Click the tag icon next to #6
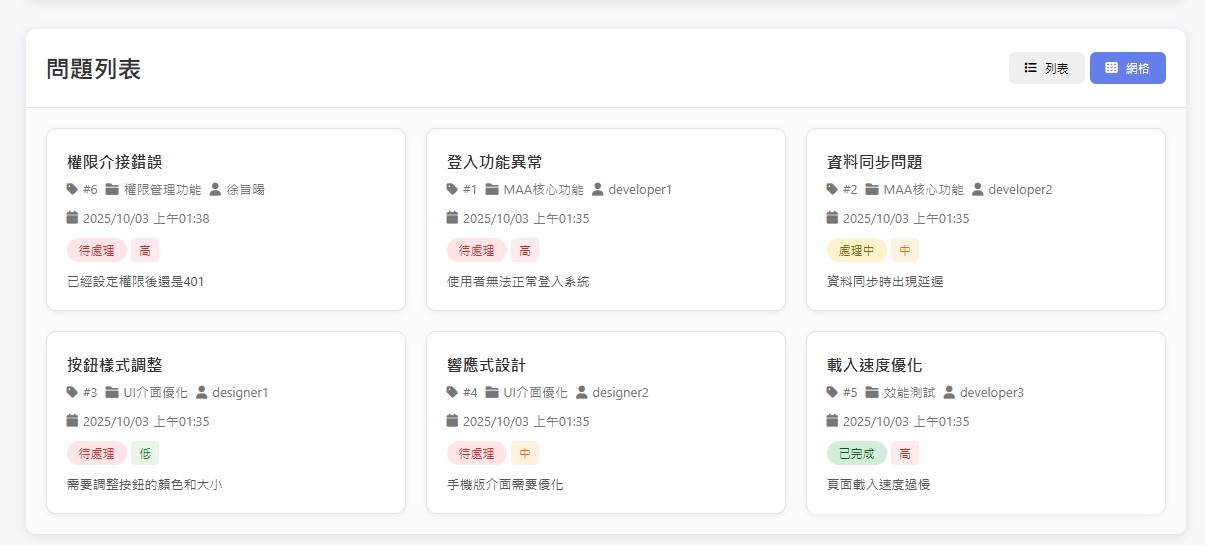1205x545 pixels. (x=72, y=189)
